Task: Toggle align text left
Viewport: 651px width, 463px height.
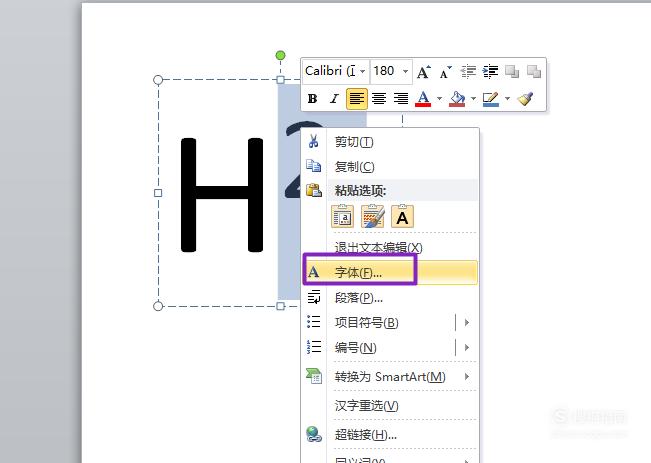Action: point(357,99)
